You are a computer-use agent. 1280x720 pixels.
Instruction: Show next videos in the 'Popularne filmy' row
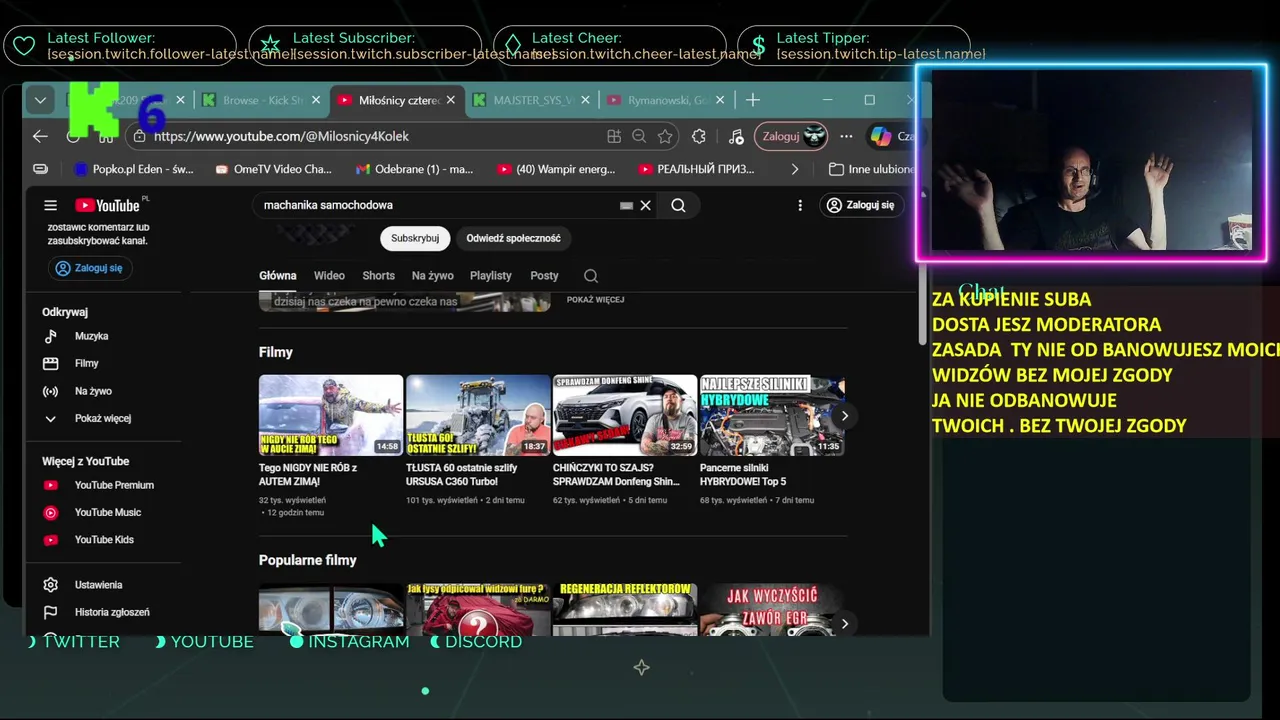[844, 624]
